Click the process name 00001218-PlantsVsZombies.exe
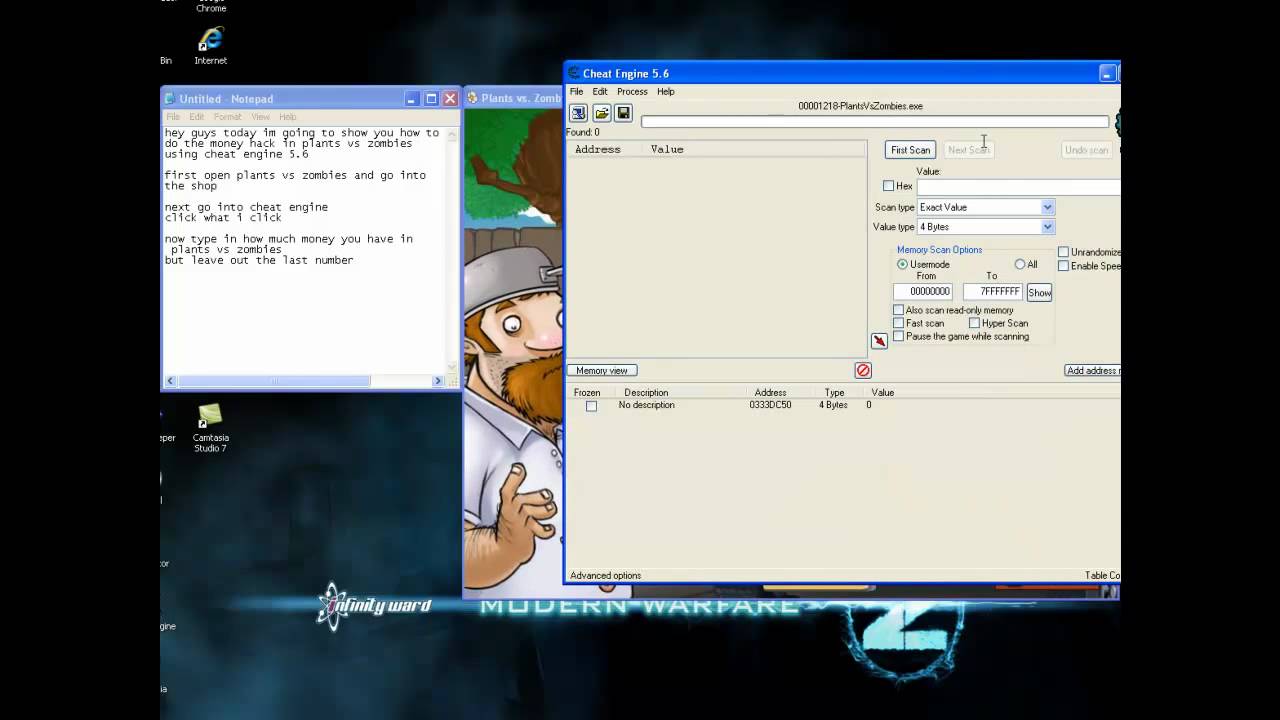The height and width of the screenshot is (720, 1280). coord(860,106)
